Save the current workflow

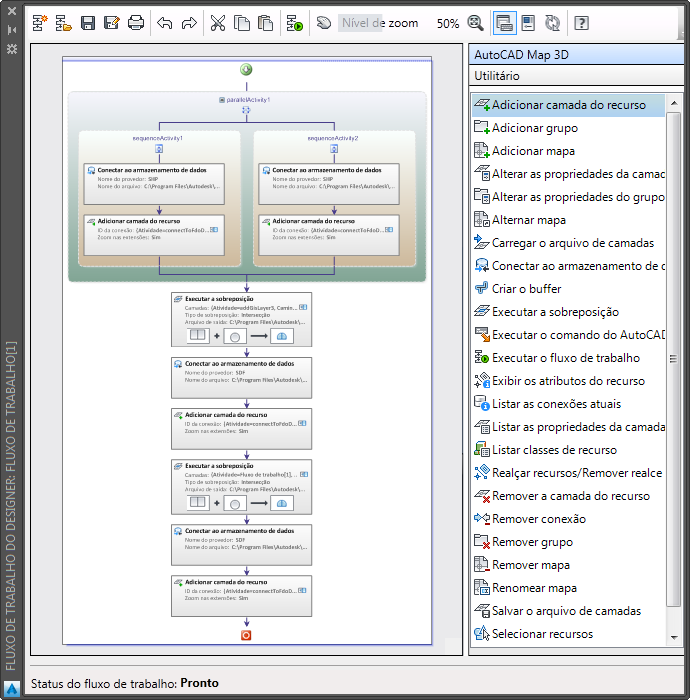(88, 23)
